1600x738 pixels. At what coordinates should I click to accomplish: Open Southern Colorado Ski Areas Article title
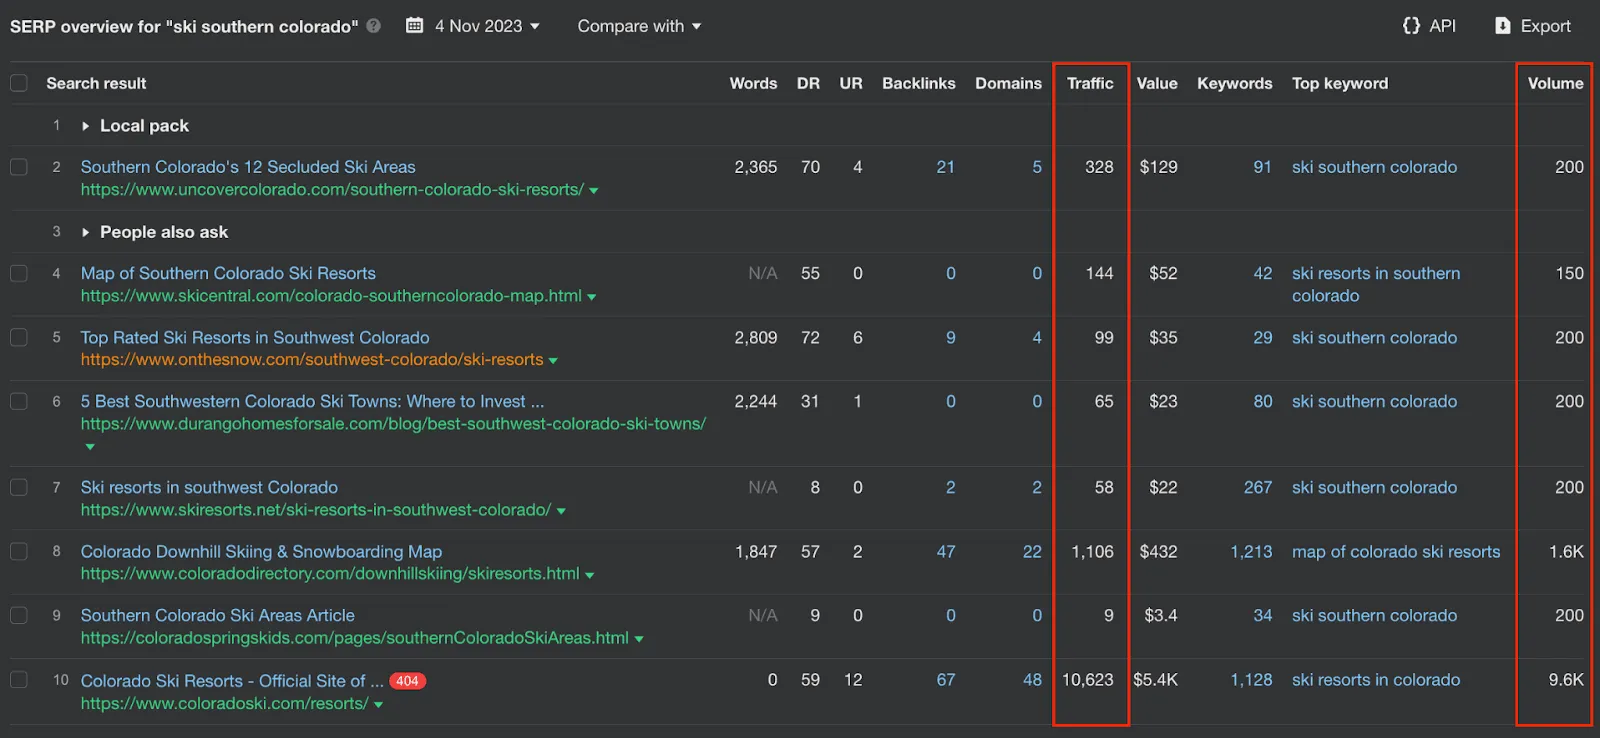(217, 615)
